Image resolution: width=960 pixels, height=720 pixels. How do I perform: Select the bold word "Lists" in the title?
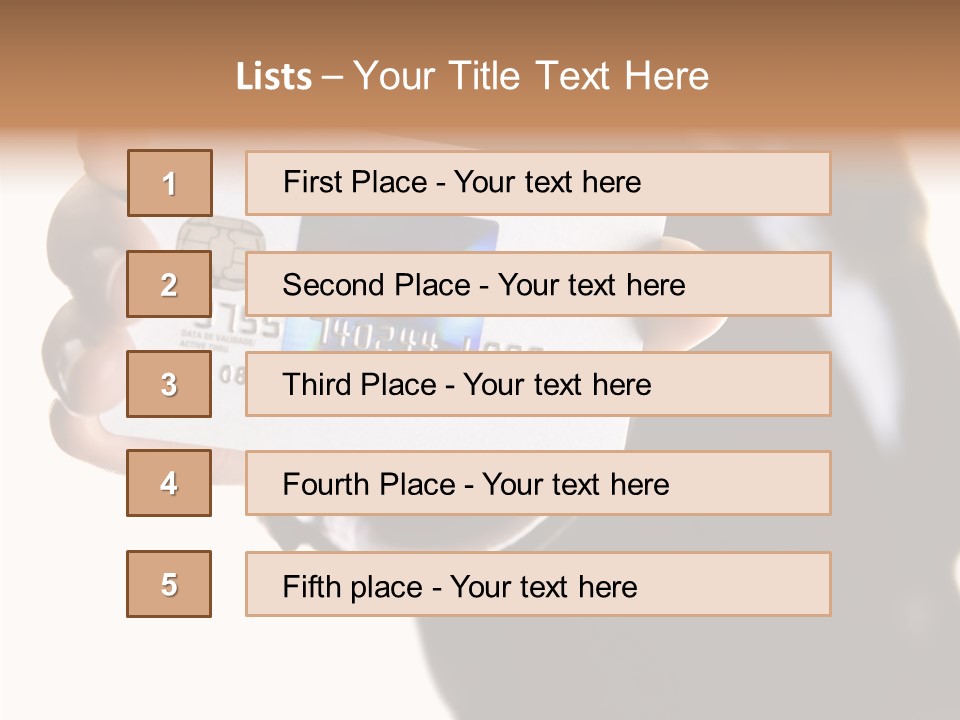(273, 77)
